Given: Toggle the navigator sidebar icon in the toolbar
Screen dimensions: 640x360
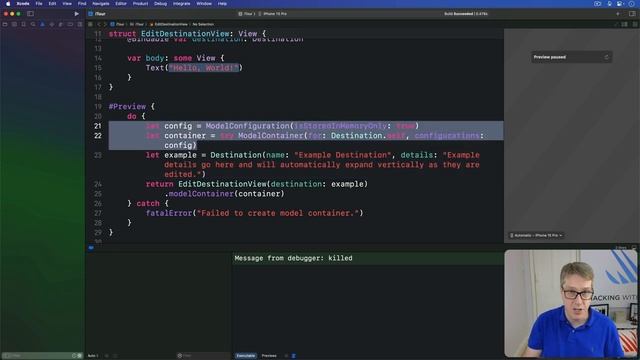Looking at the screenshot, I should (x=30, y=13).
